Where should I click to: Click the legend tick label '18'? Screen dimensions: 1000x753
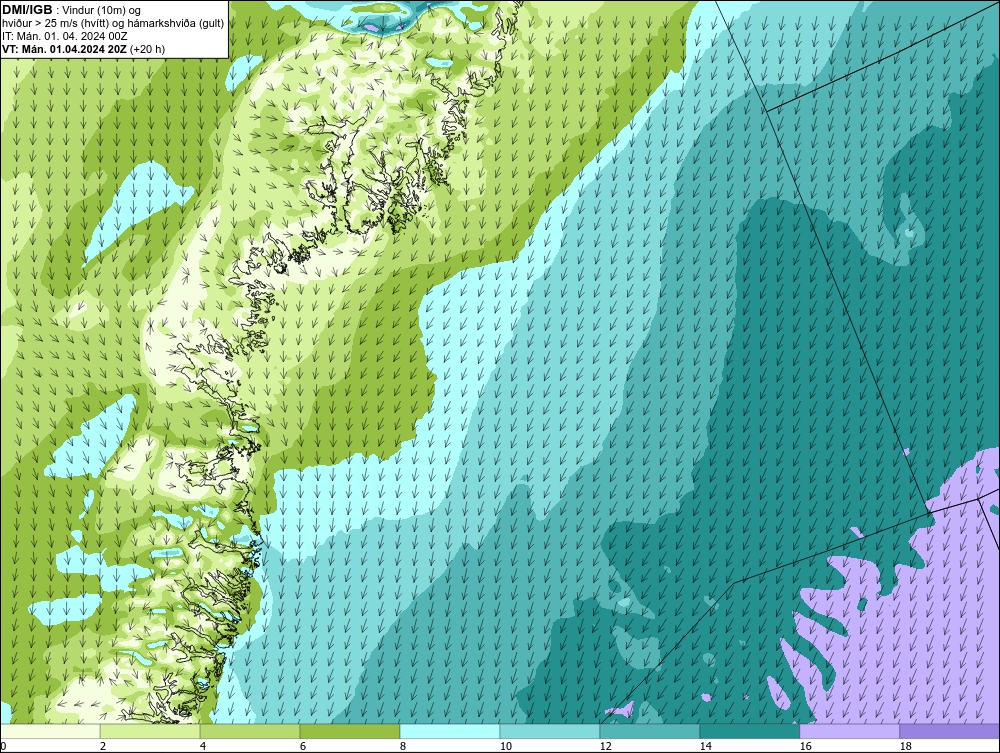click(x=905, y=746)
